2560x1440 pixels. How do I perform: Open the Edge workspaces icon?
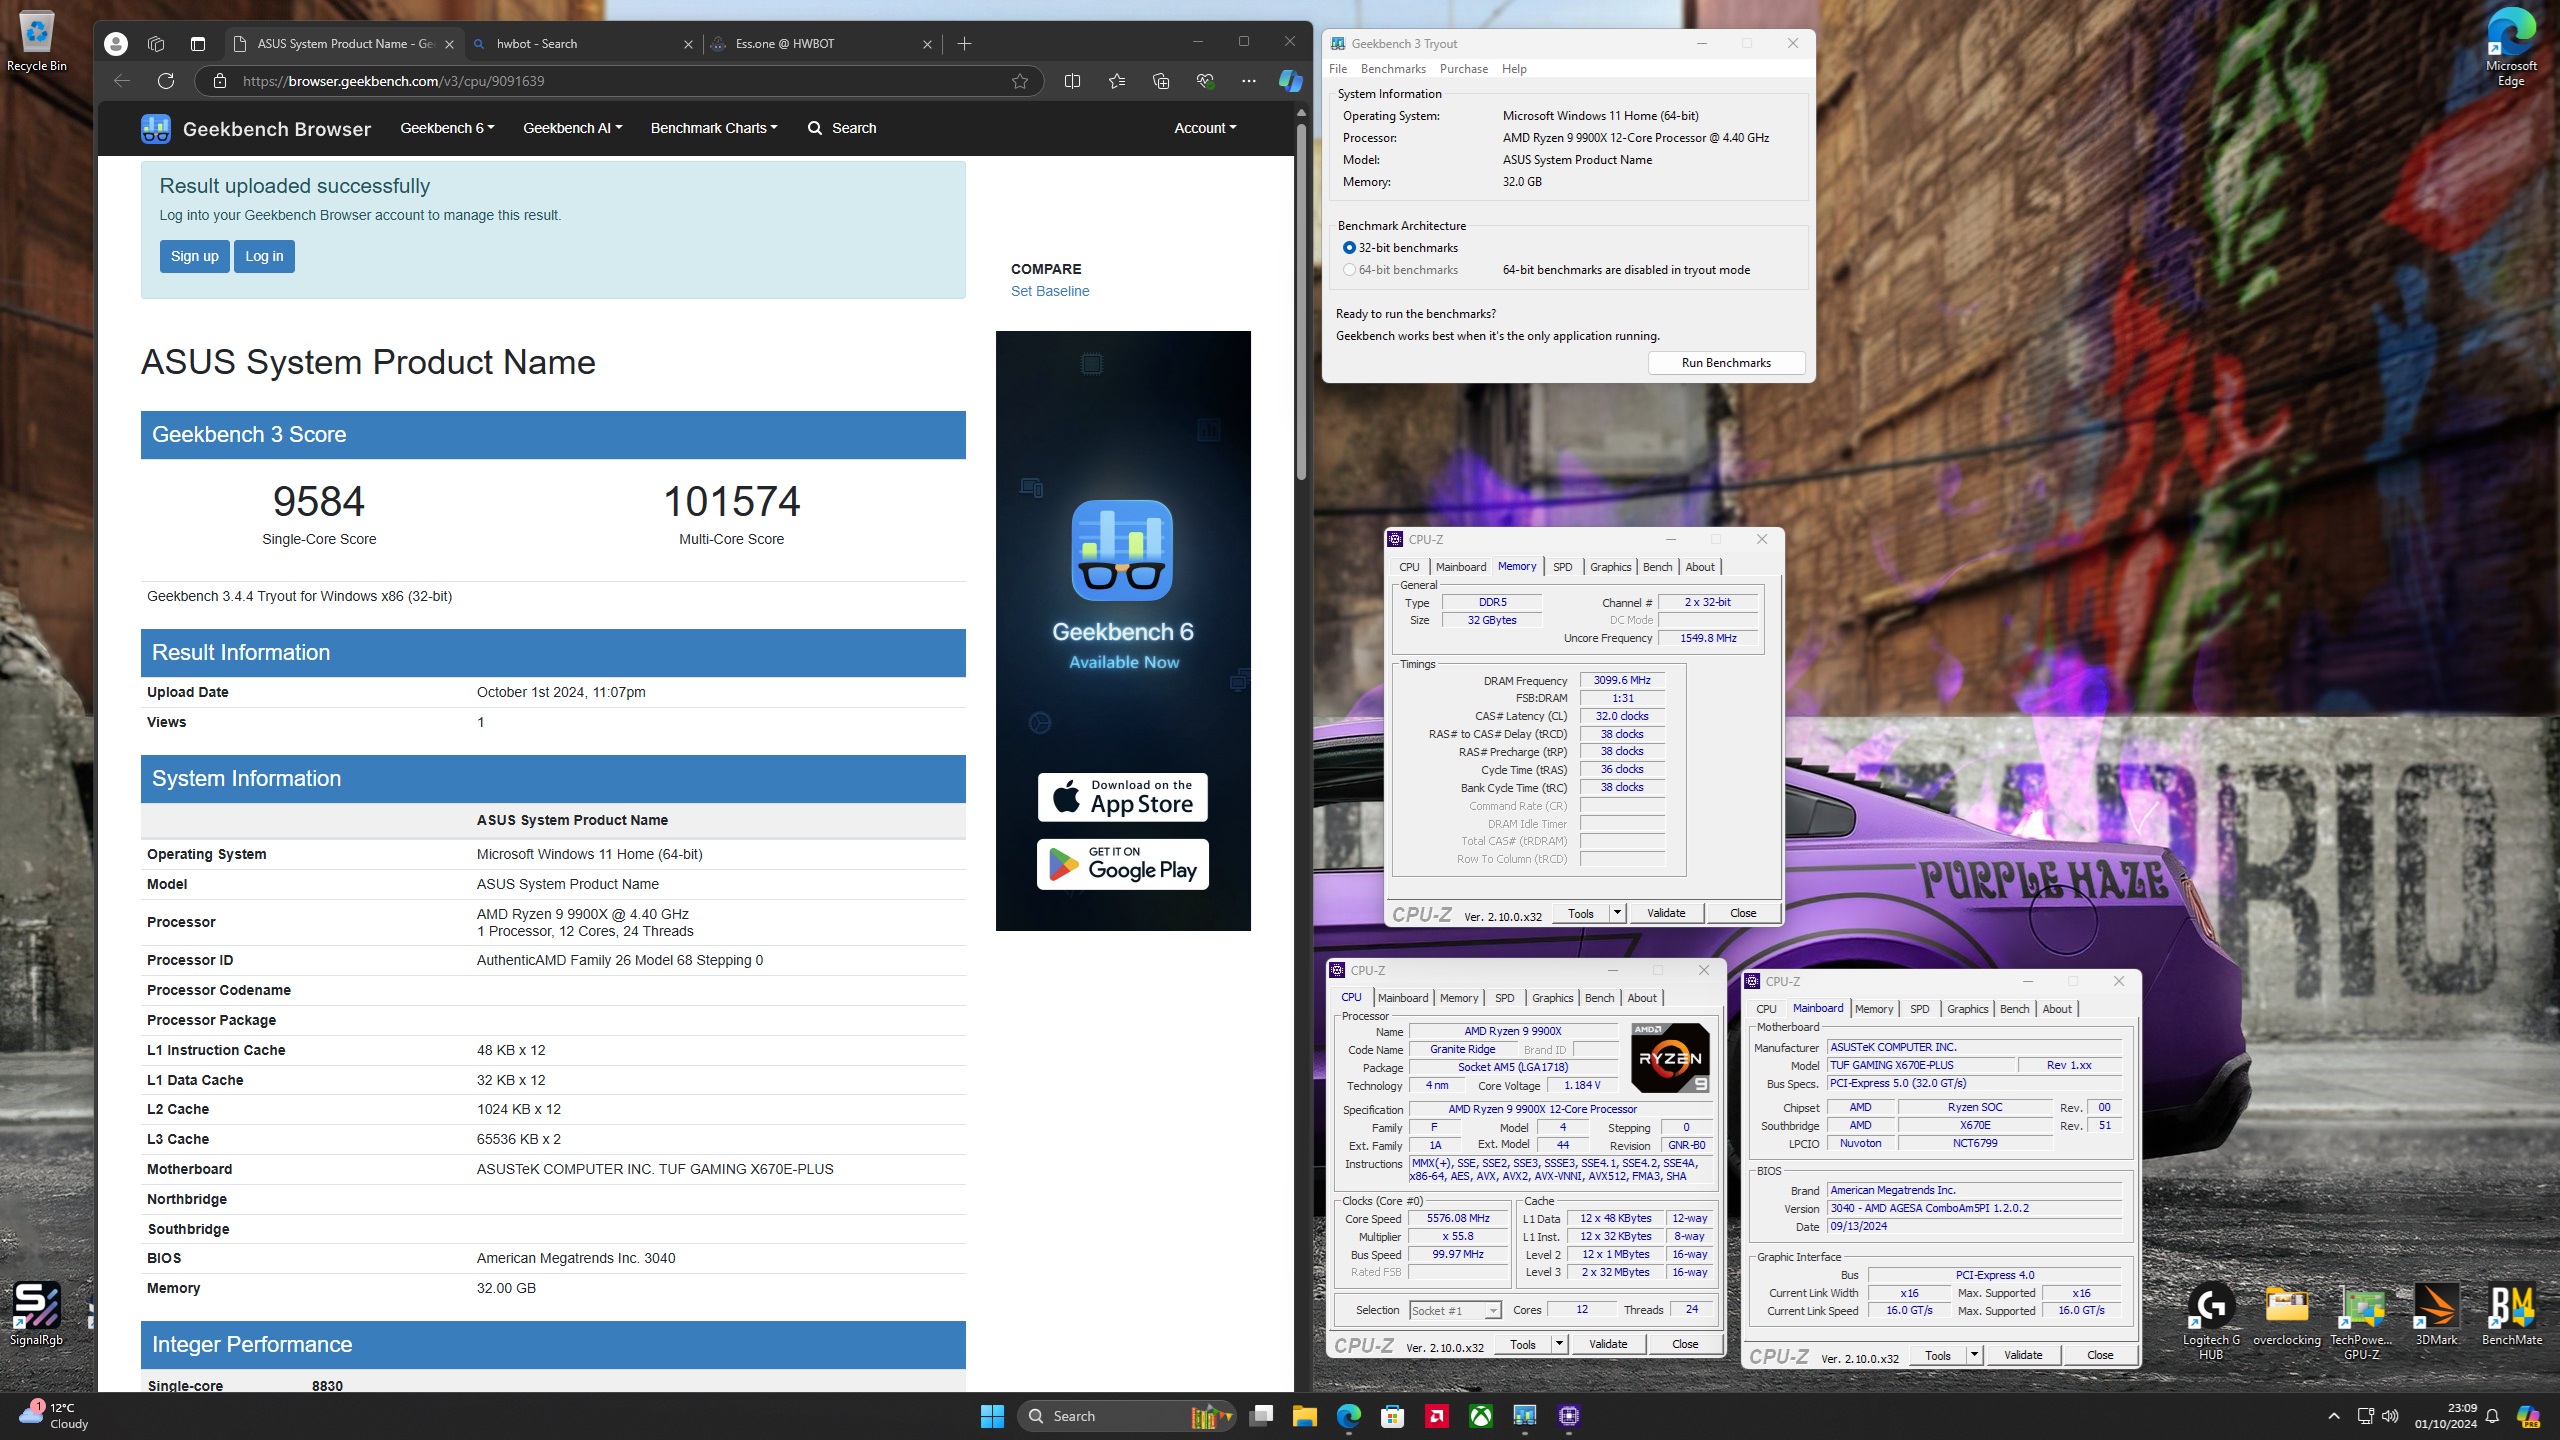point(156,44)
